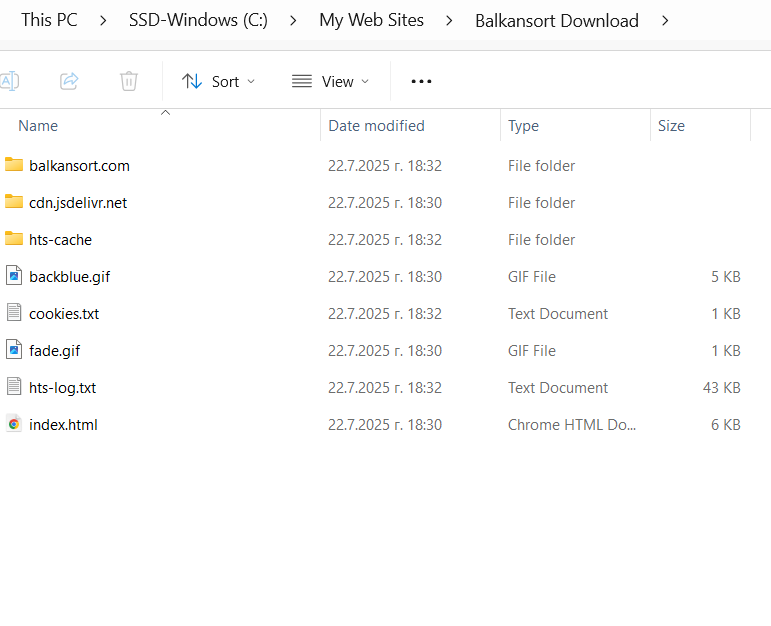The image size is (771, 626).
Task: Select the balkansort.com folder icon
Action: [x=14, y=165]
